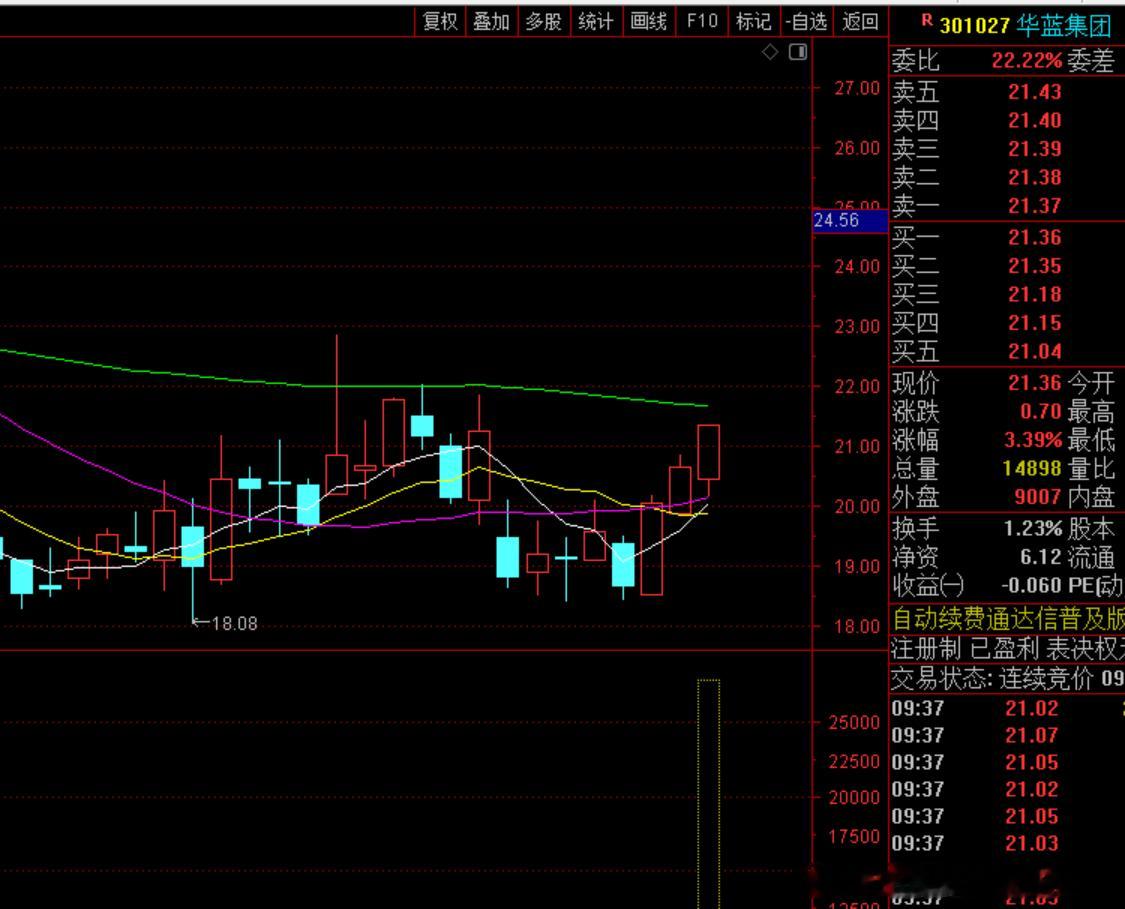The width and height of the screenshot is (1125, 909).
Task: Click the 涨幅 value 3.39%
Action: click(1032, 440)
